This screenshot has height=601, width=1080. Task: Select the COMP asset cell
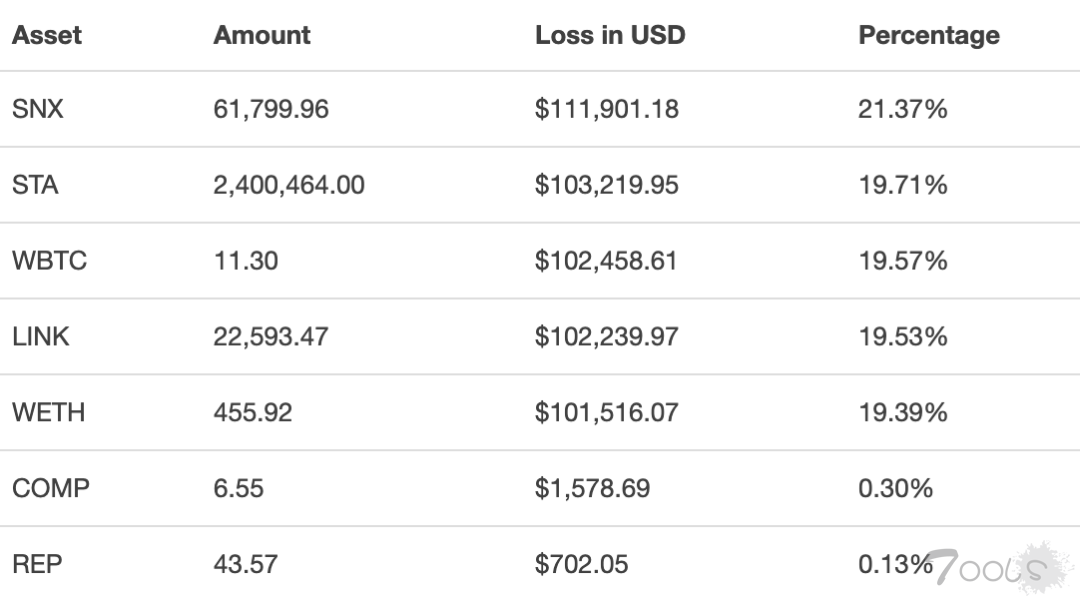pos(51,488)
